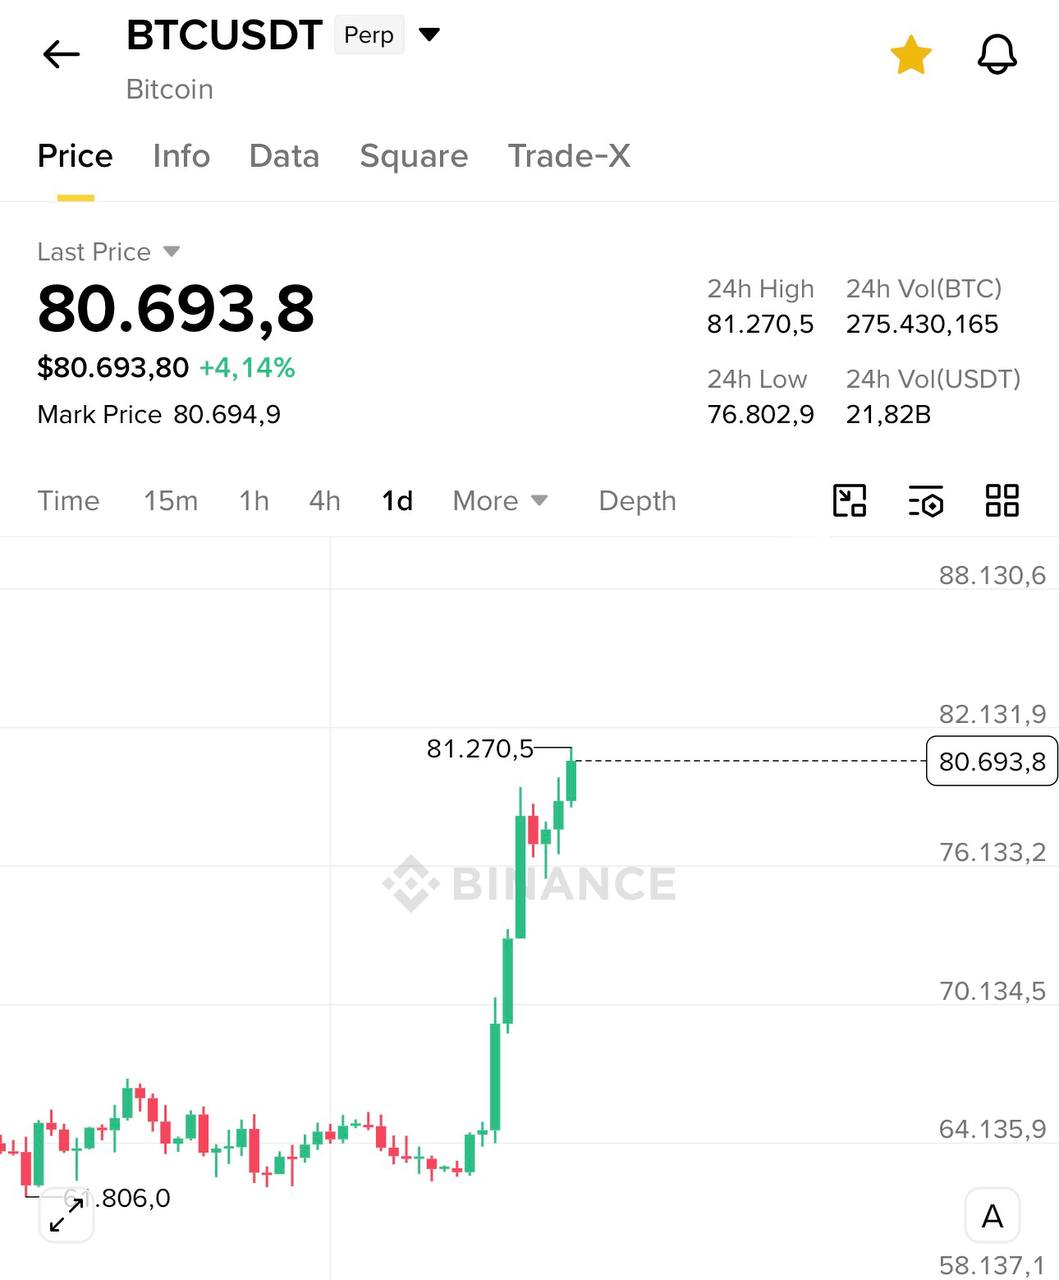This screenshot has height=1280, width=1059.
Task: Click the 80.693,8 current price marker
Action: point(992,761)
